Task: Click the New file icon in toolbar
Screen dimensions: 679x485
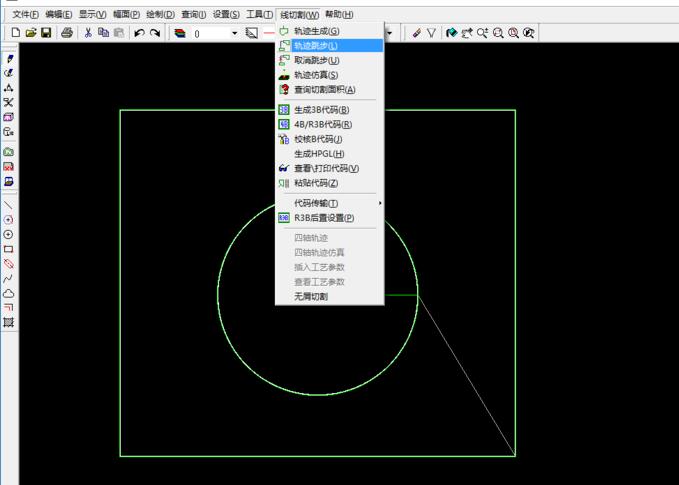Action: click(x=15, y=33)
